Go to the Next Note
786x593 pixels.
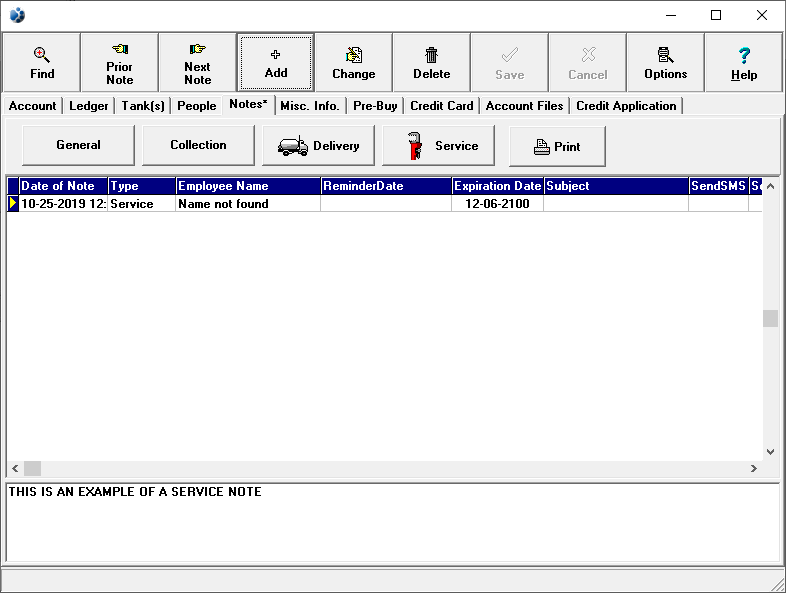click(197, 63)
